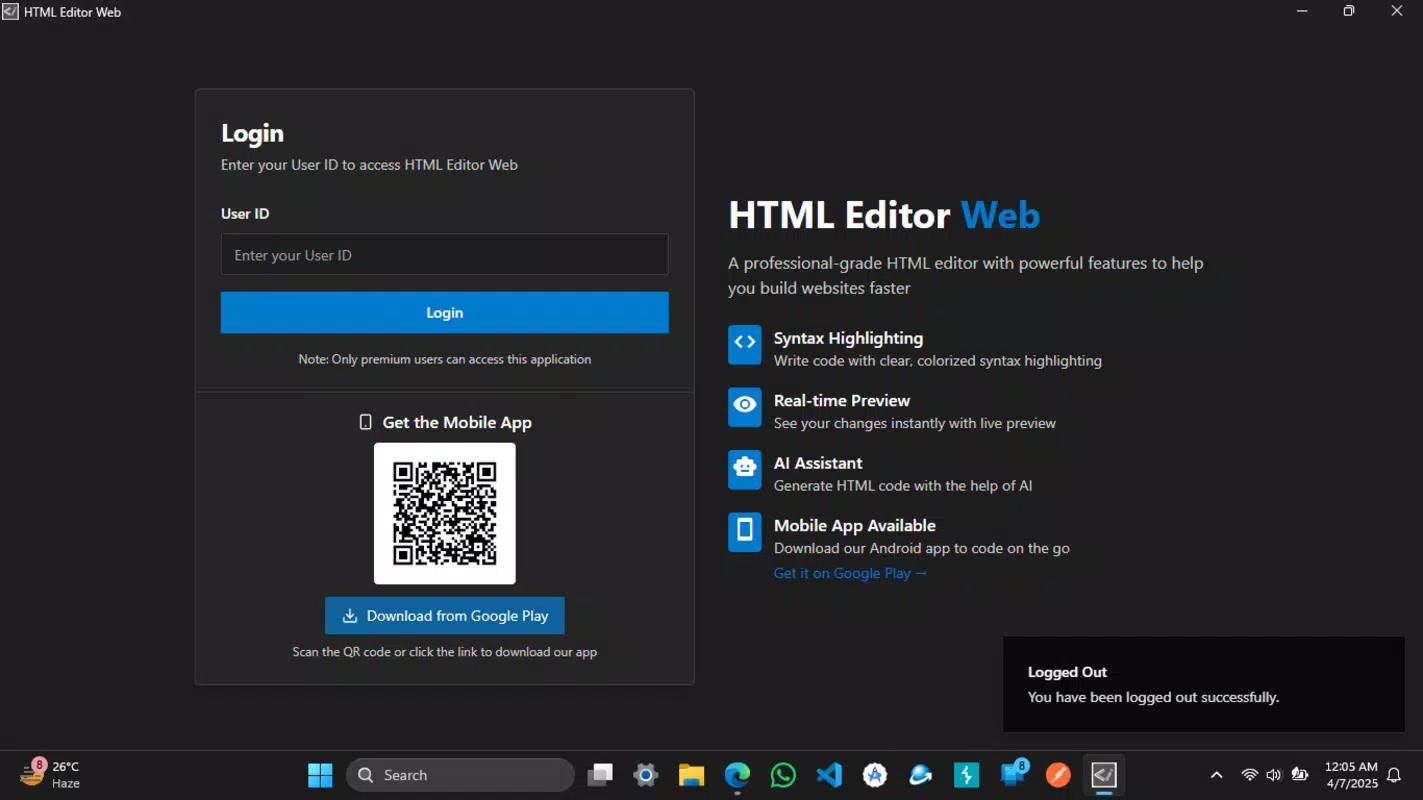Click 'Enter your User ID to access' subtitle
The image size is (1423, 800).
pos(369,165)
